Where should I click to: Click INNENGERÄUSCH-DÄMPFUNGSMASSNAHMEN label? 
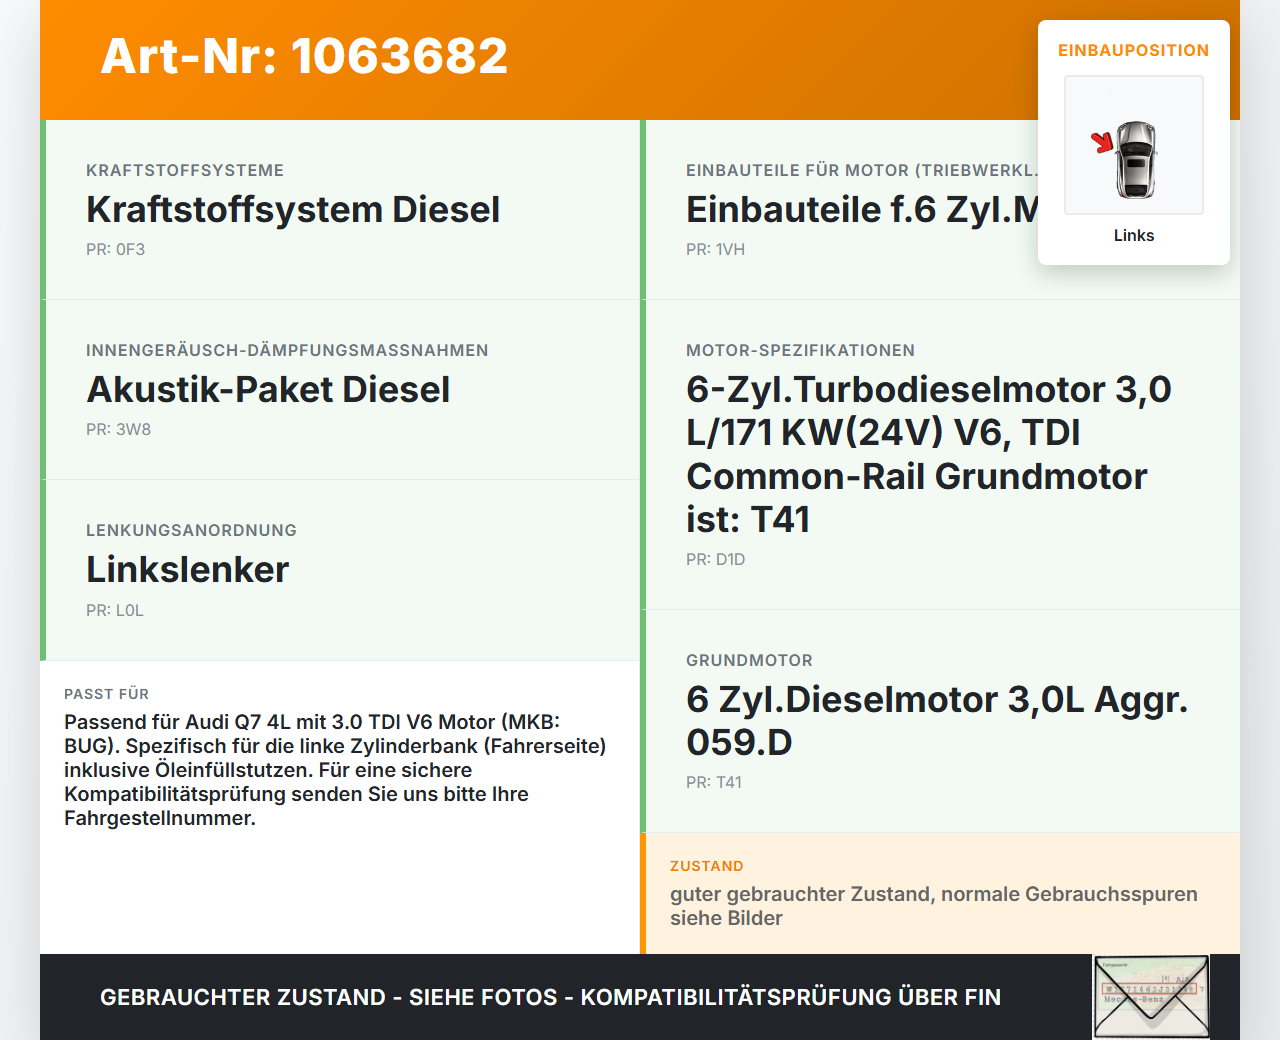coord(287,350)
